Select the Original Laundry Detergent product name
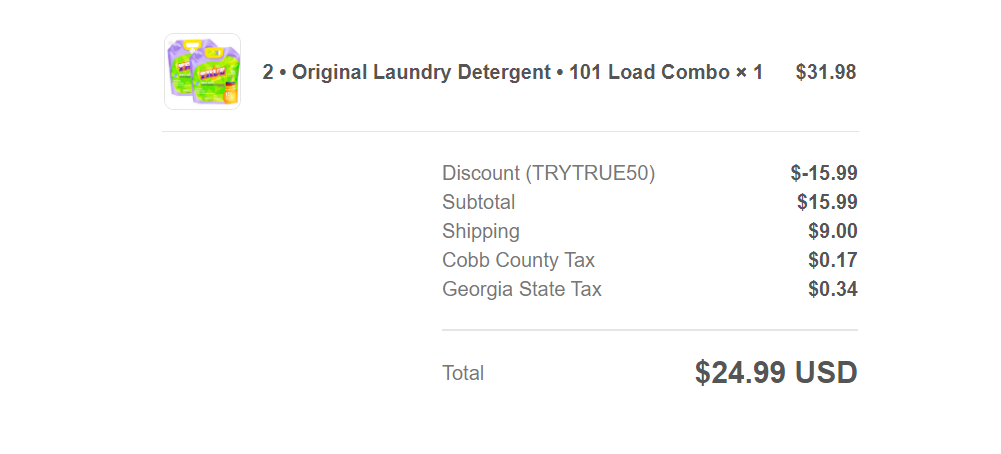Viewport: 1001px width, 454px height. [x=421, y=72]
